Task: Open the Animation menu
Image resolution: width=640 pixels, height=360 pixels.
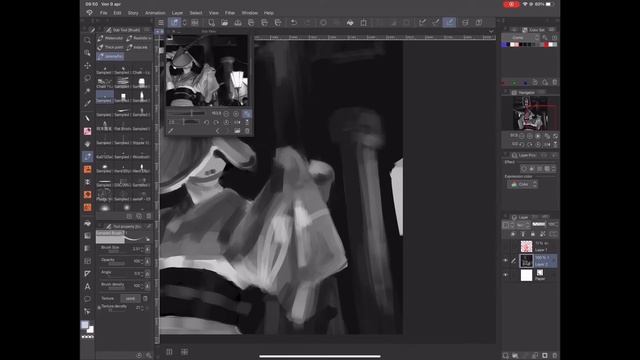Action: pyautogui.click(x=155, y=13)
